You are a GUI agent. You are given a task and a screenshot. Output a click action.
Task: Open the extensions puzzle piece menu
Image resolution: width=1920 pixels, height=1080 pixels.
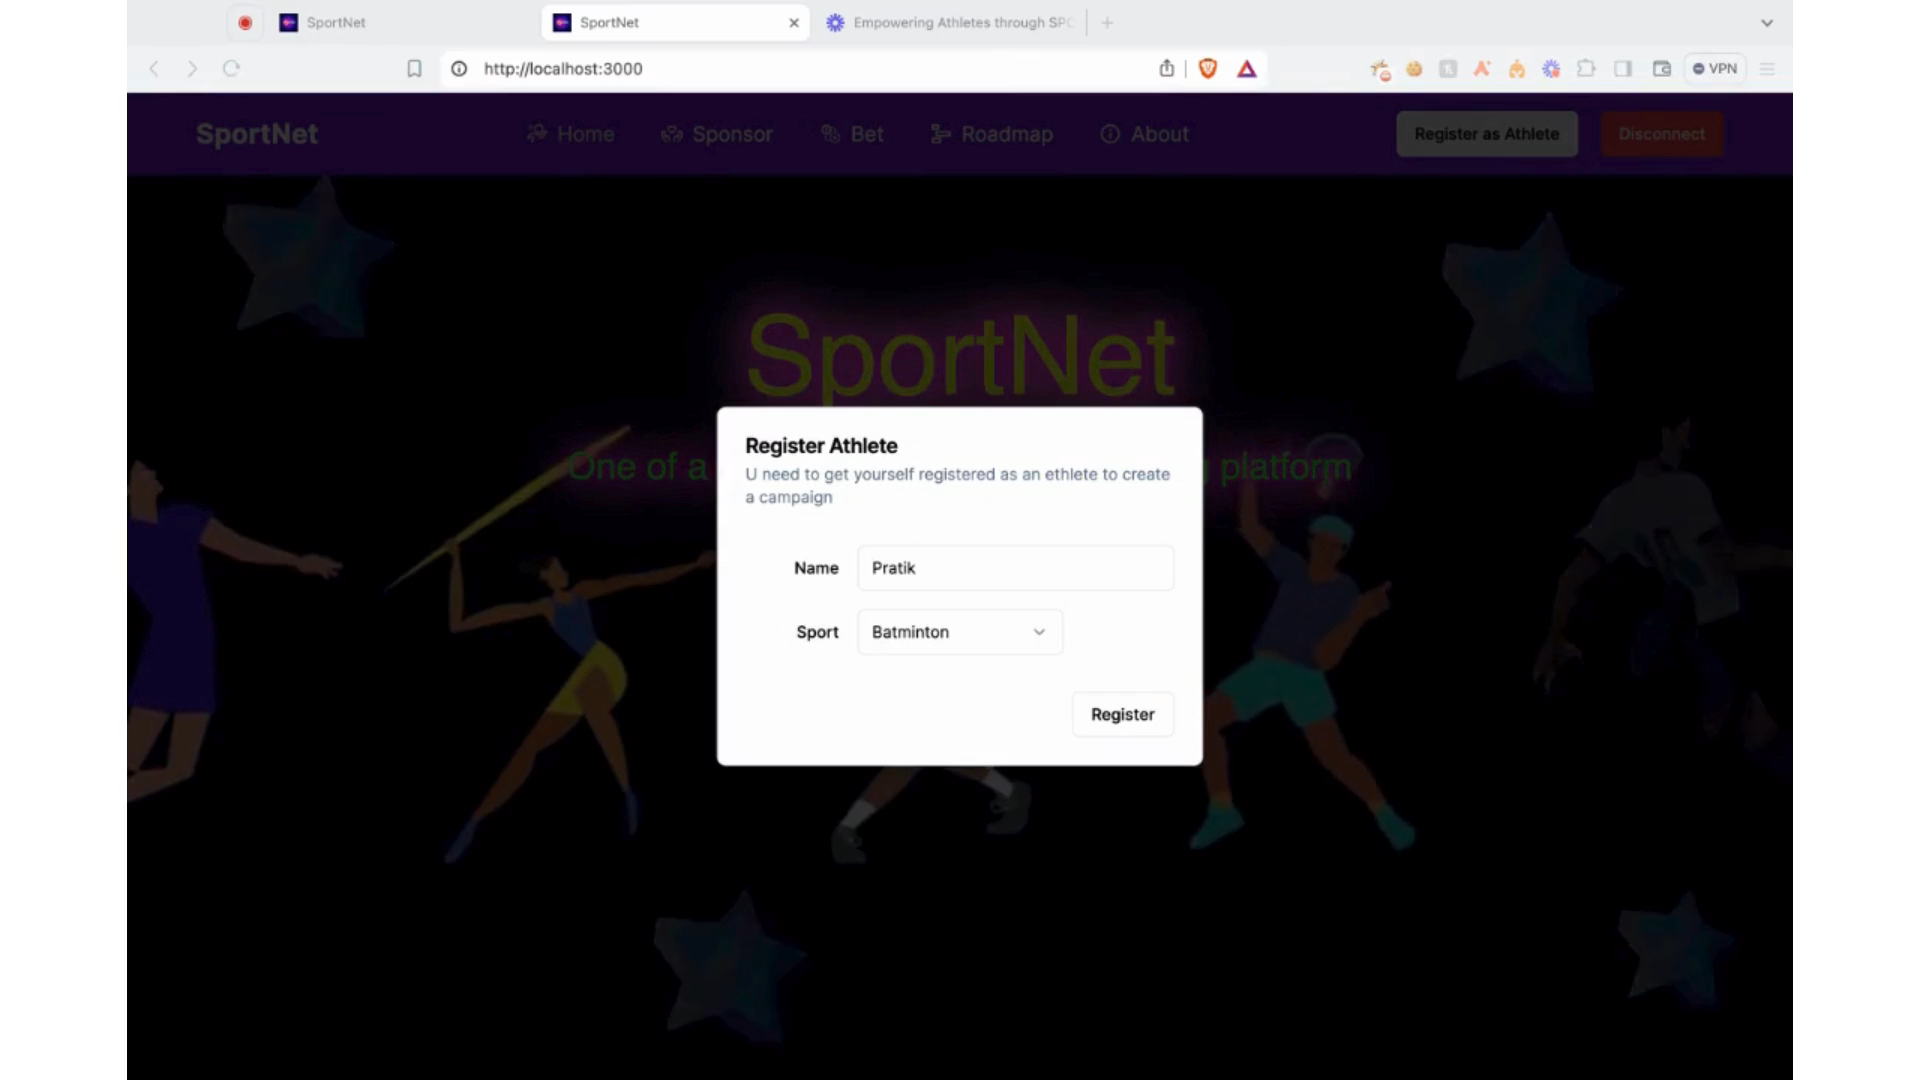click(x=1586, y=68)
